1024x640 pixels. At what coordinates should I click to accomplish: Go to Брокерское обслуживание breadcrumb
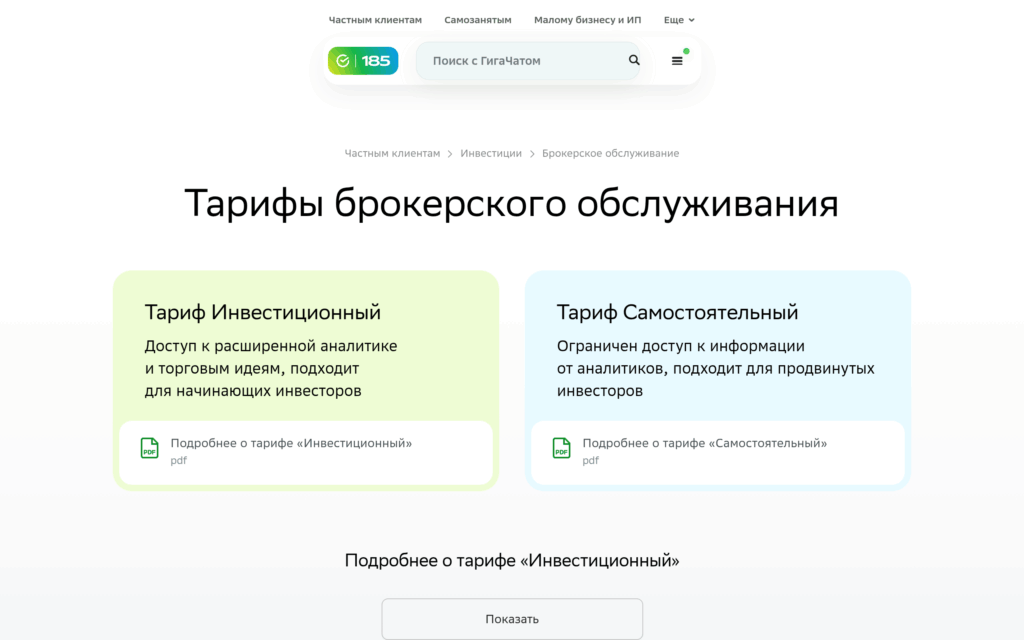tap(610, 153)
